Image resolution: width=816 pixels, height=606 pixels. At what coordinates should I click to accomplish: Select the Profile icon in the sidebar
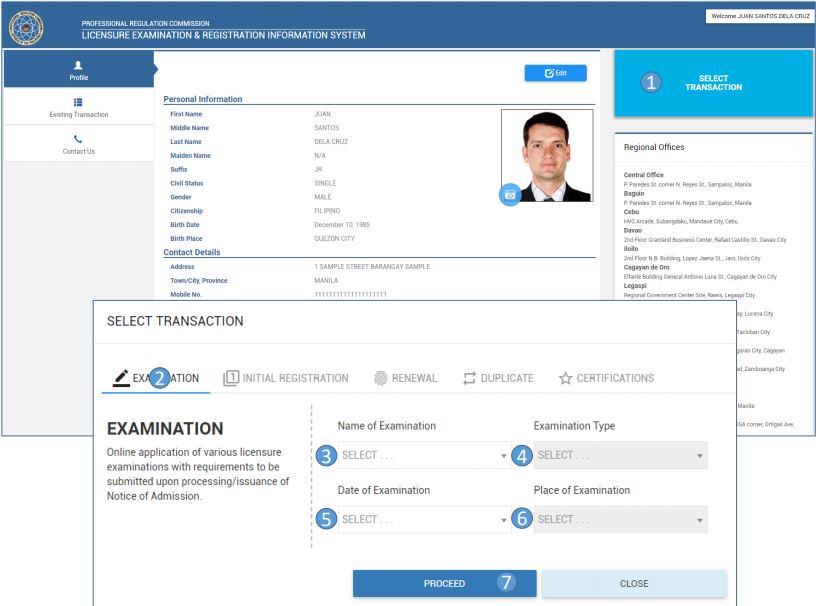click(x=79, y=67)
